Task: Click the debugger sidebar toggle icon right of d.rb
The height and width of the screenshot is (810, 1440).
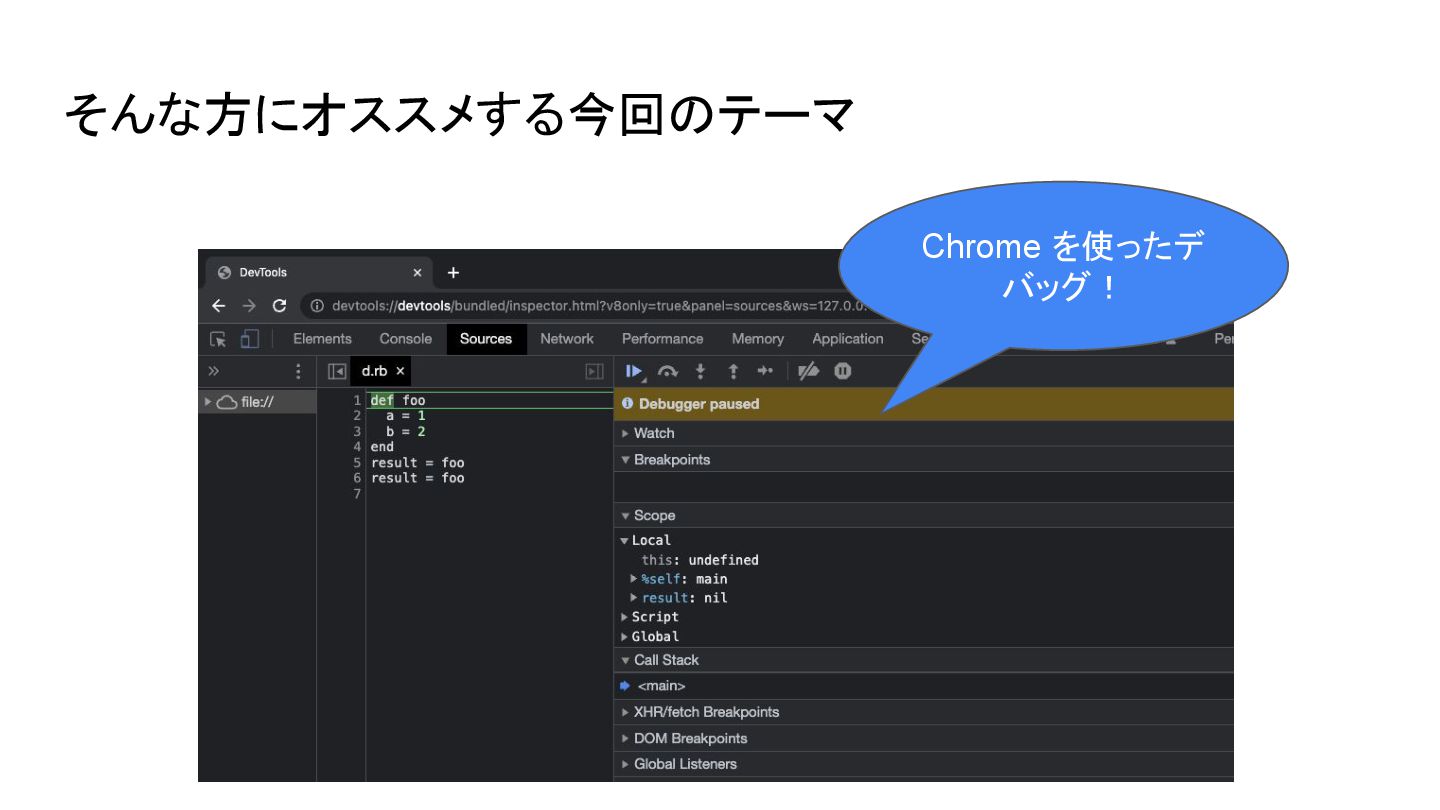Action: tap(594, 371)
